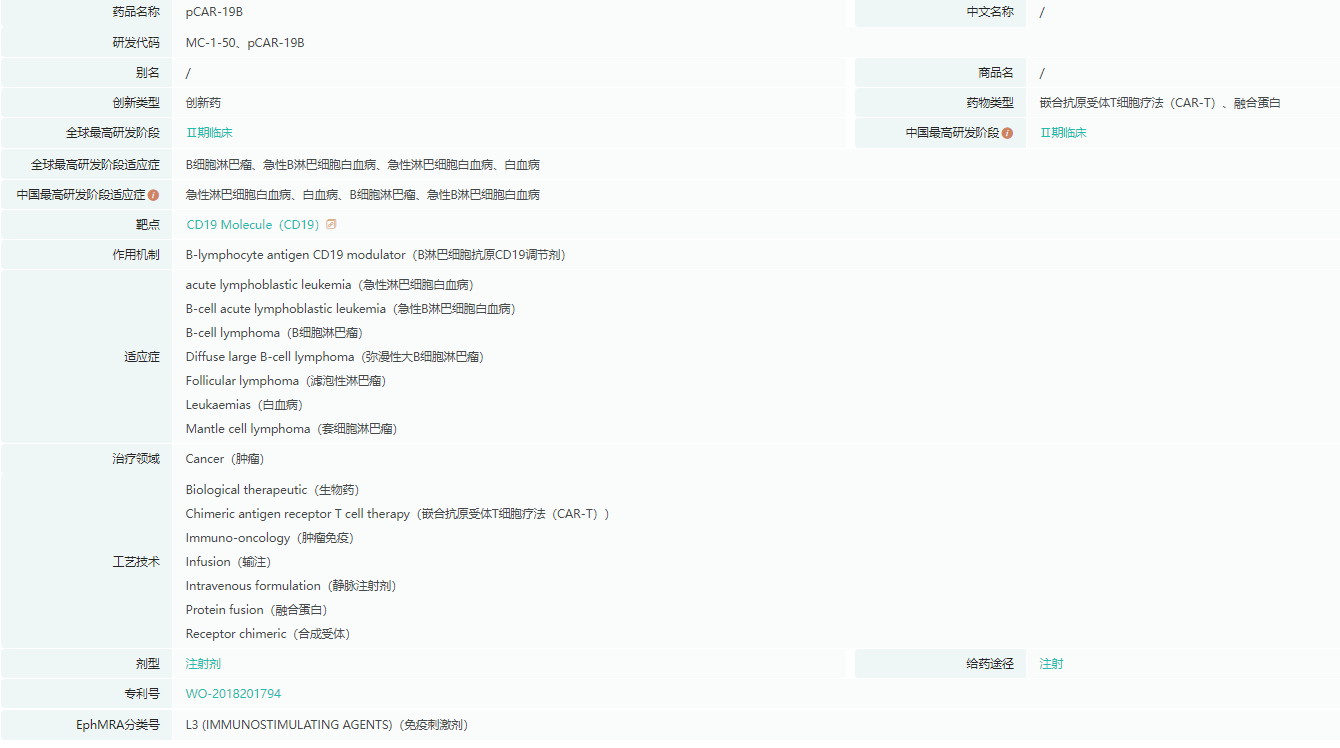Click info icon beside 中国最高研发阶段 label
Viewport: 1340px width, 748px height.
pyautogui.click(x=1007, y=133)
